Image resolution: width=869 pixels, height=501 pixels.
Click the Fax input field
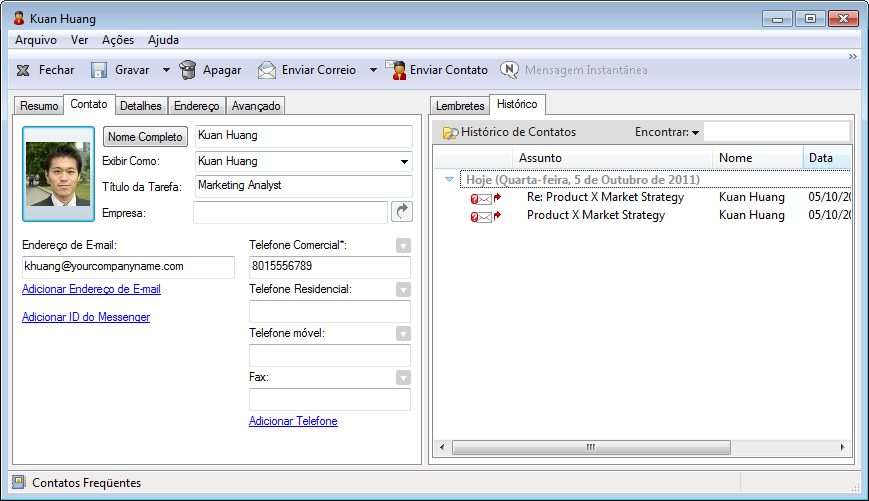[x=330, y=400]
